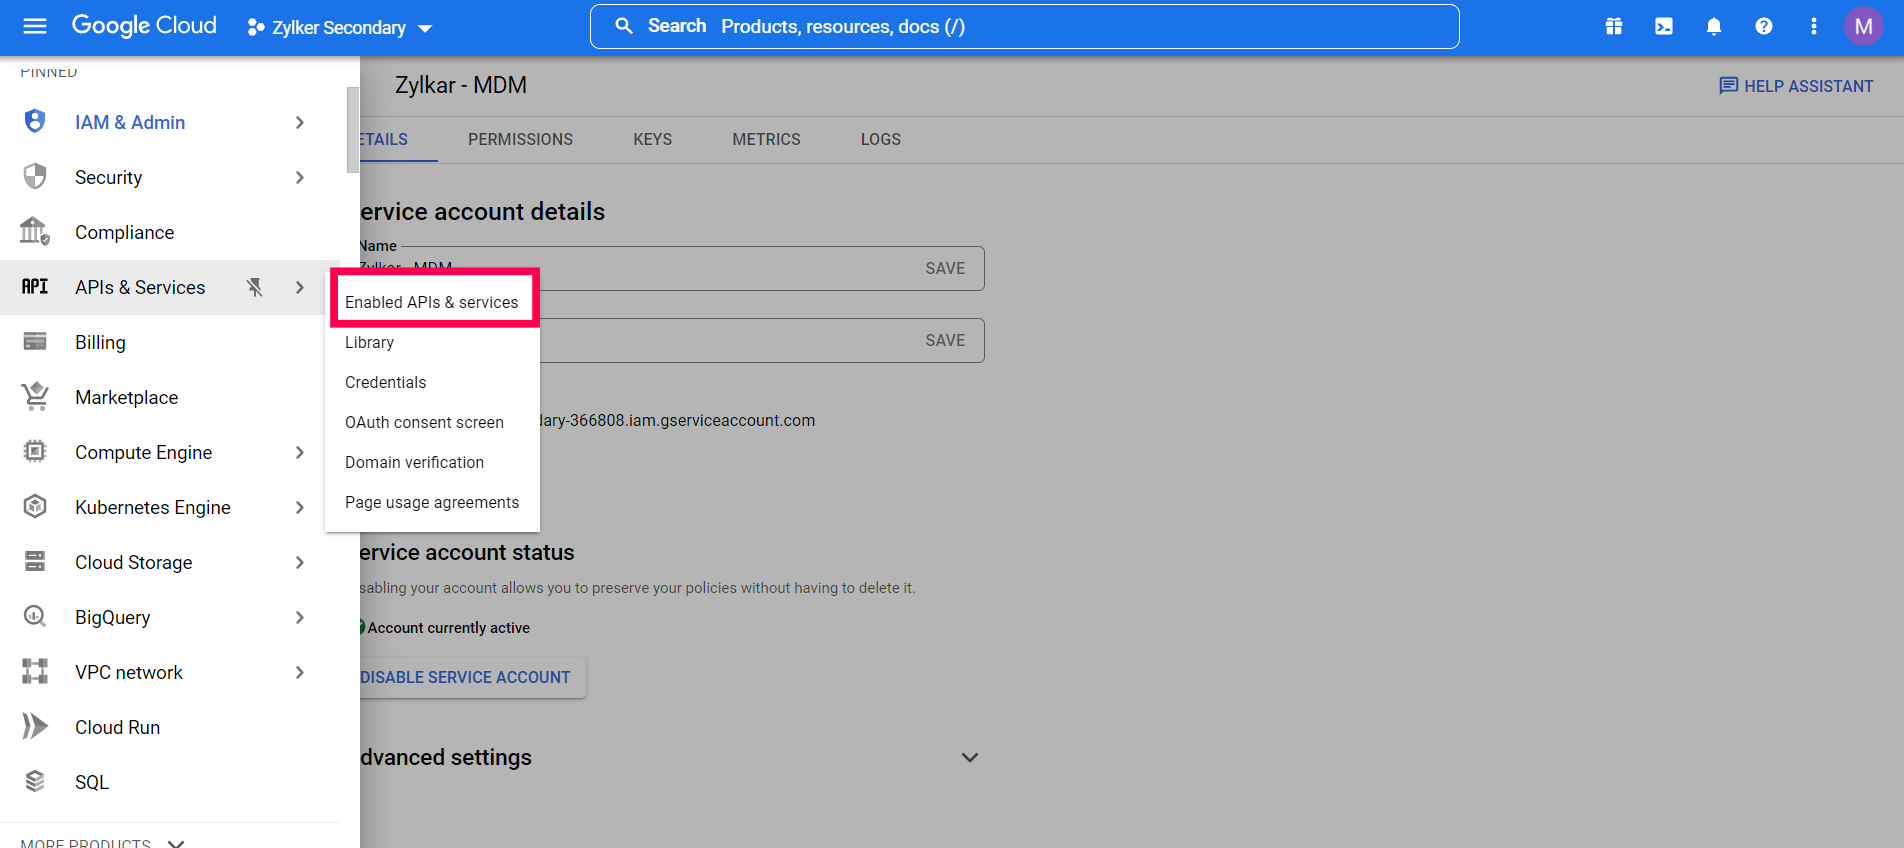
Task: Click the API icon for APIs & Services
Action: click(35, 287)
